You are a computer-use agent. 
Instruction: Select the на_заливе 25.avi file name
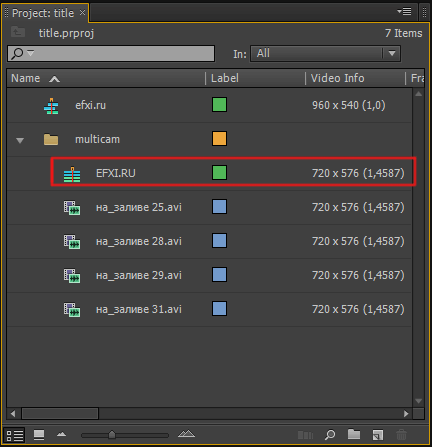(139, 207)
